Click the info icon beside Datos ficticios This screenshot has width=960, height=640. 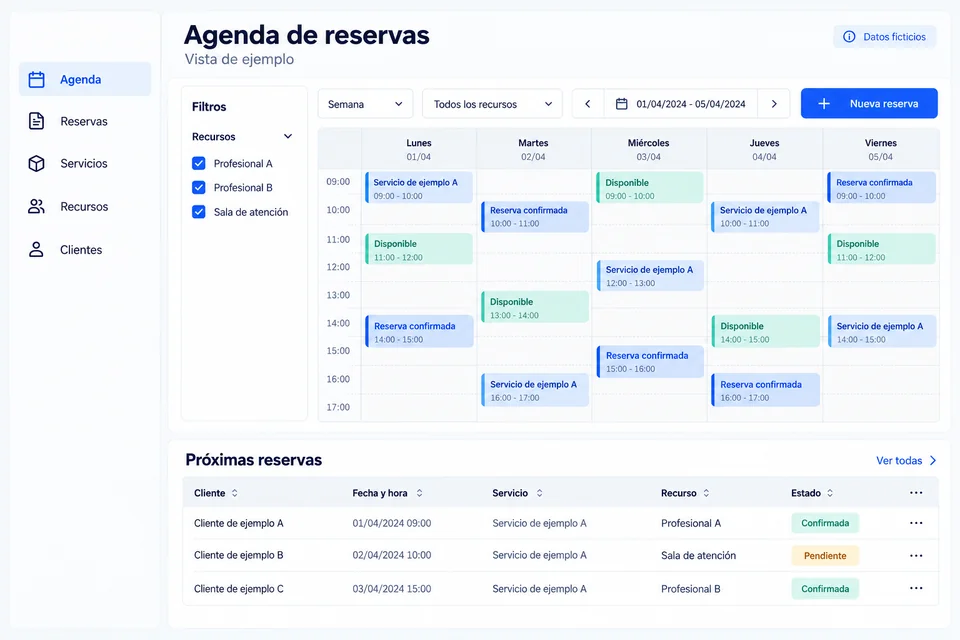point(849,37)
